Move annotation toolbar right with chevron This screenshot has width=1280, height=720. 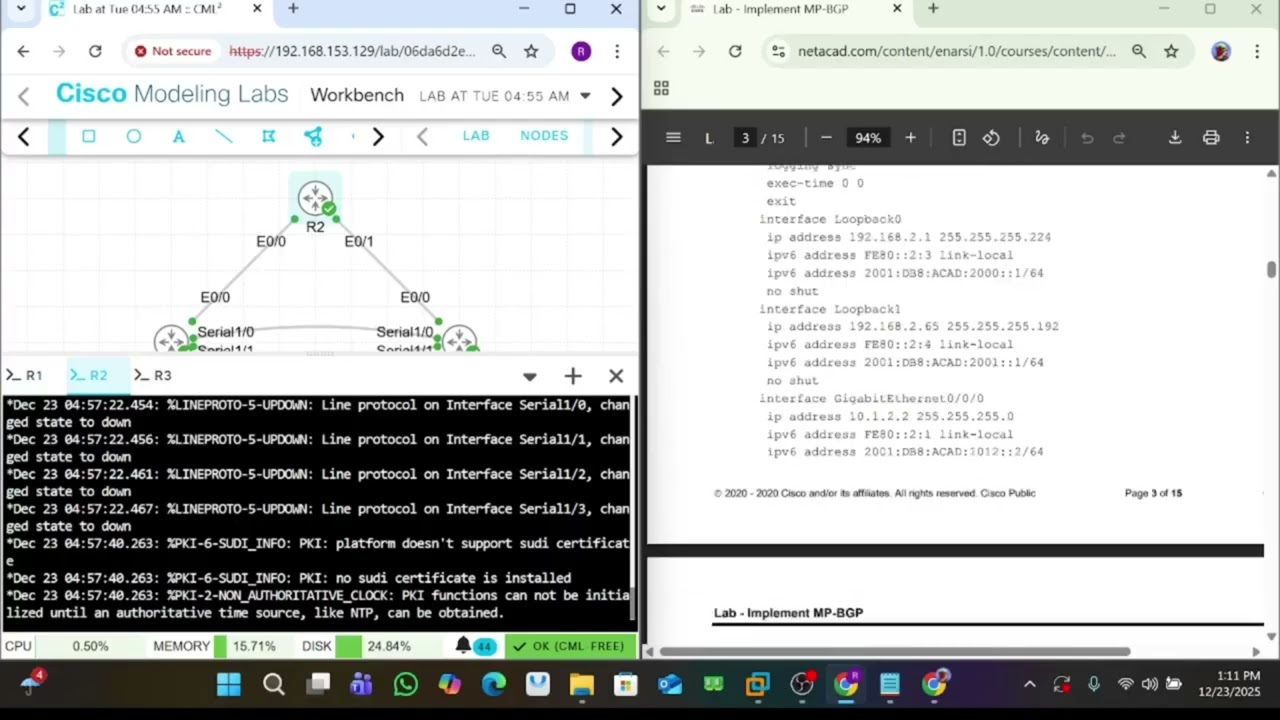378,136
